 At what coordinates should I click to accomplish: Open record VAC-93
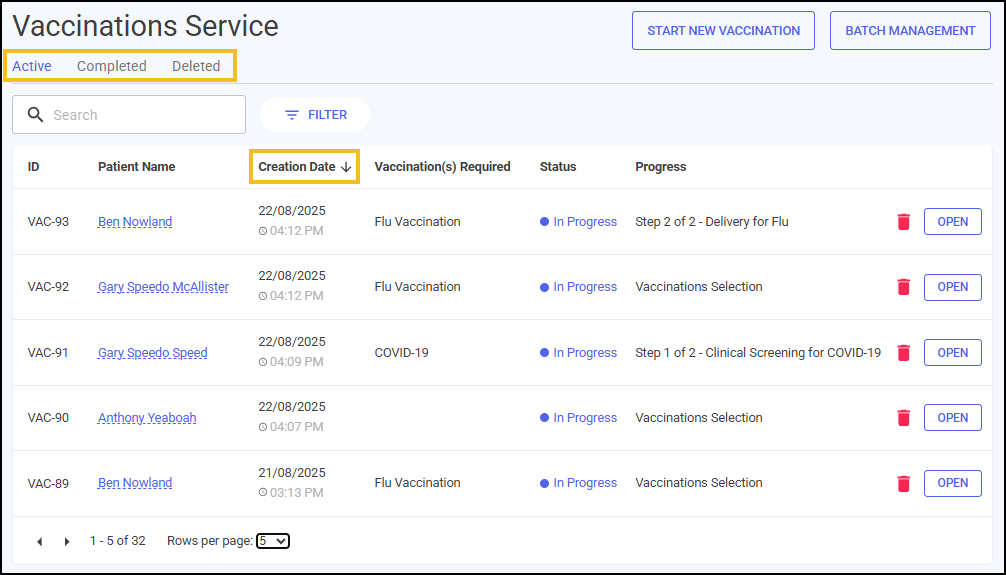(953, 222)
